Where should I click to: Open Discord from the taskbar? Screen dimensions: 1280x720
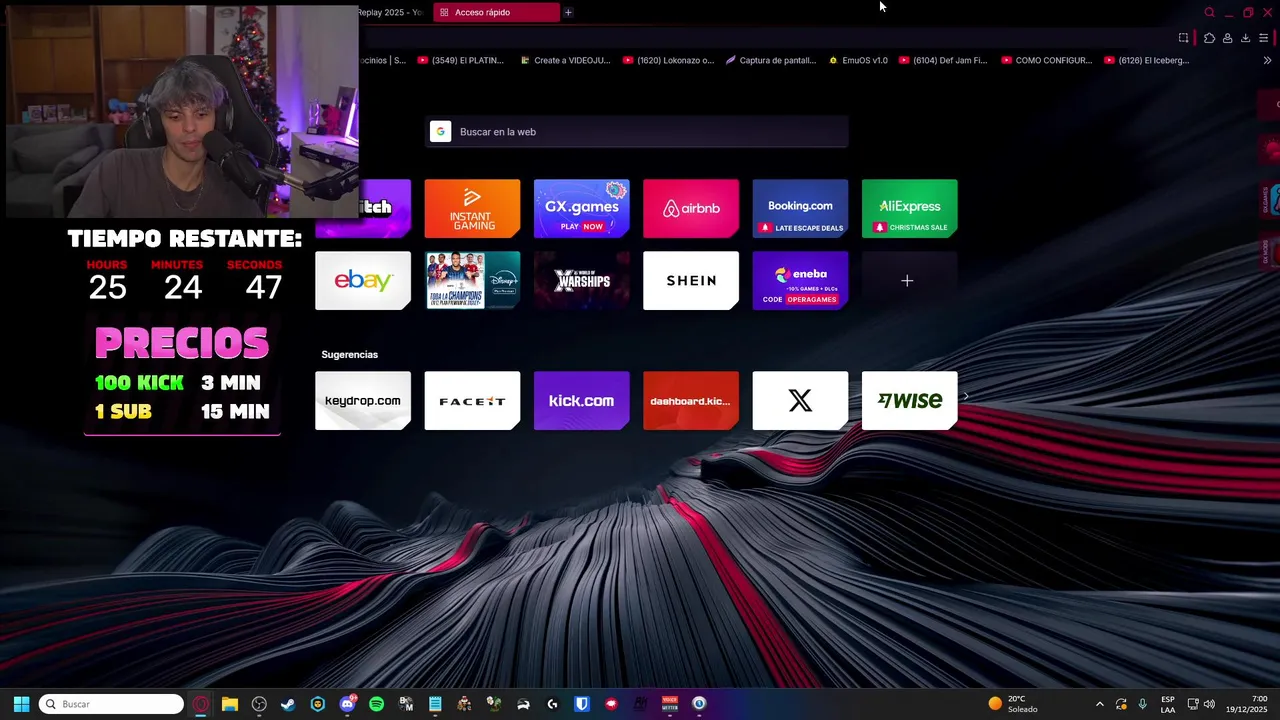click(347, 704)
